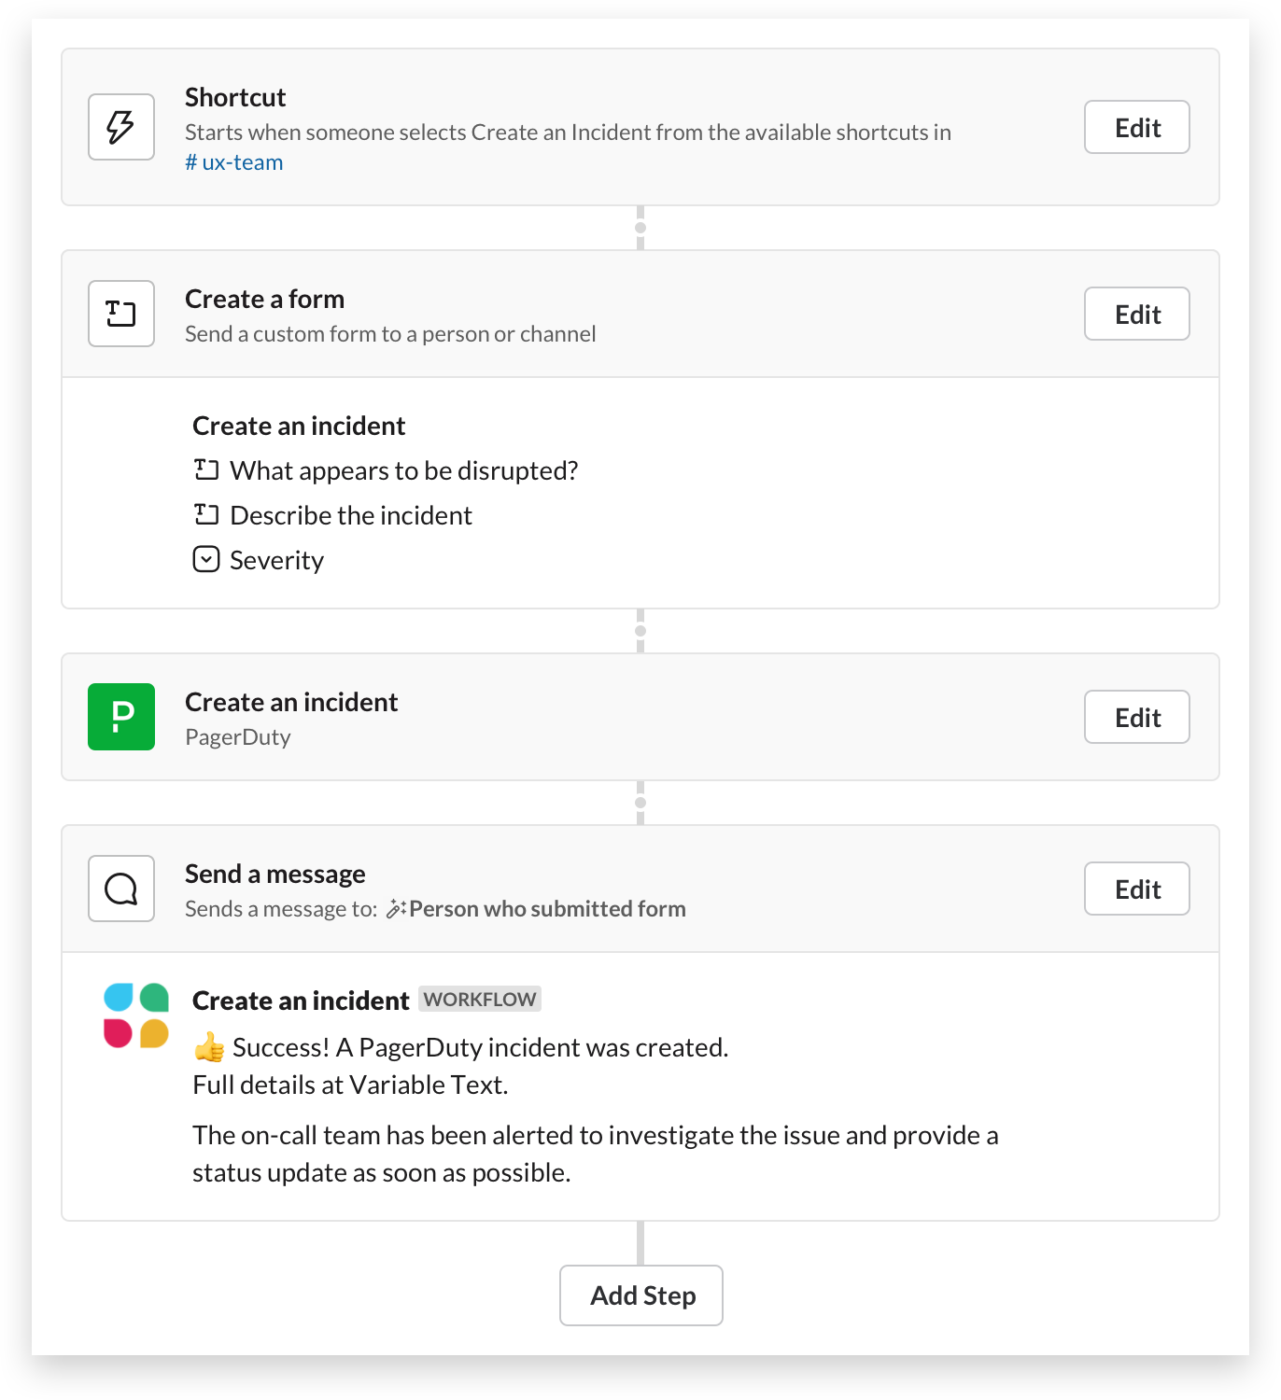Viewport: 1281px width, 1400px height.
Task: Click the Success message preview text
Action: pos(480,1048)
